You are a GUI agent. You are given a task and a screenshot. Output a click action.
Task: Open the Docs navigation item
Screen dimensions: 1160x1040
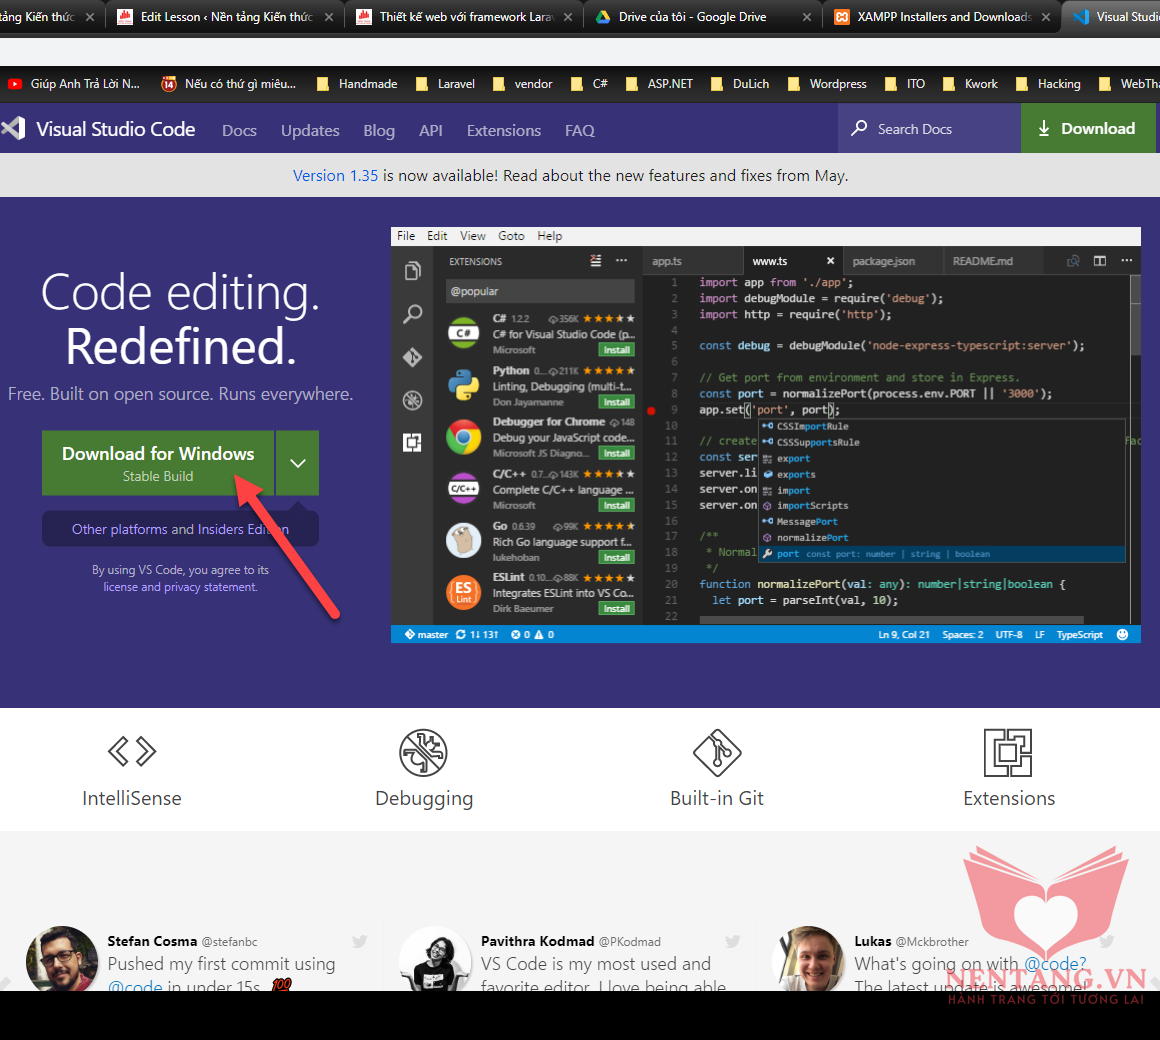tap(239, 130)
